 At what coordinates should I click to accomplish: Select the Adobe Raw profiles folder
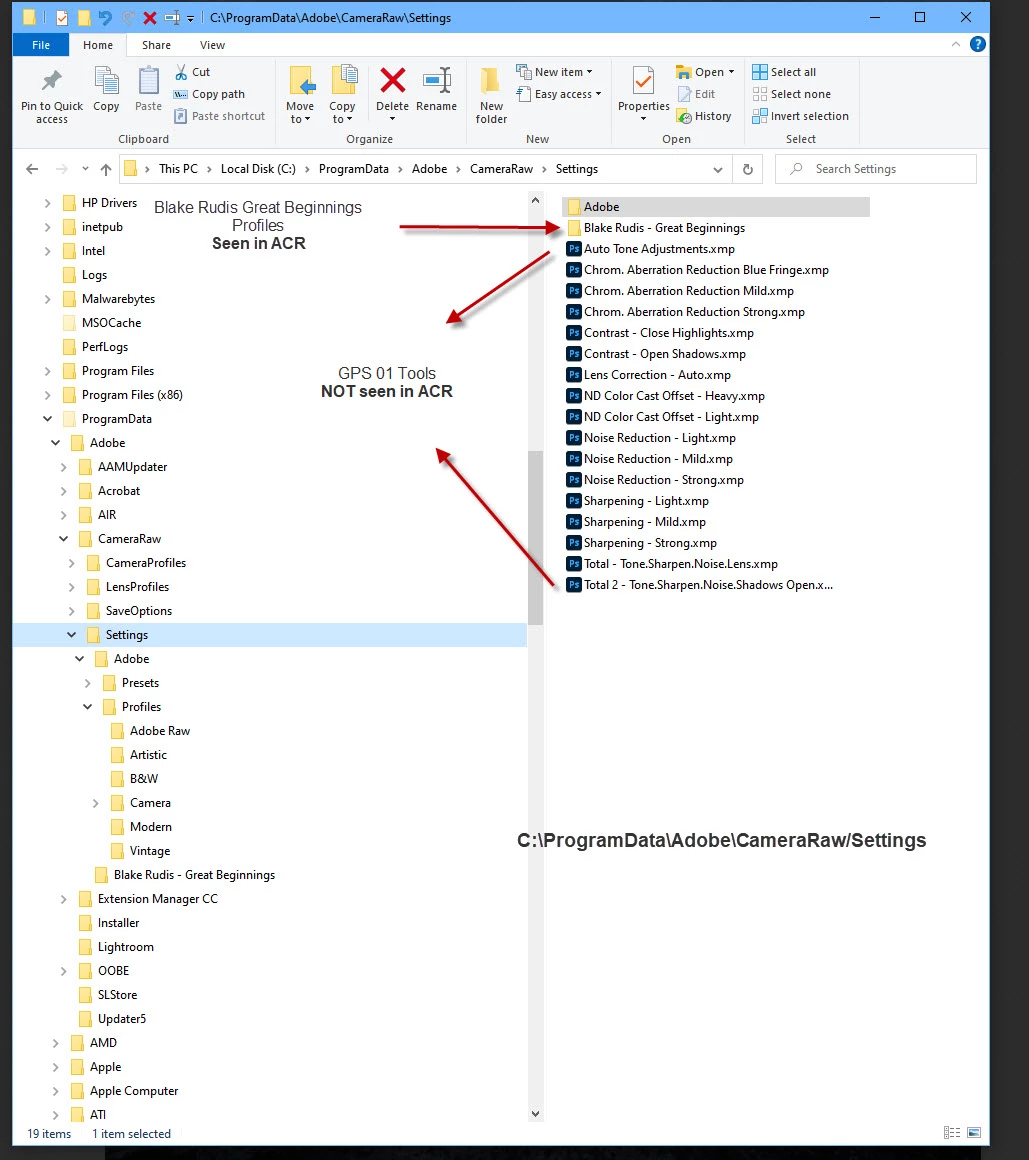coord(151,731)
